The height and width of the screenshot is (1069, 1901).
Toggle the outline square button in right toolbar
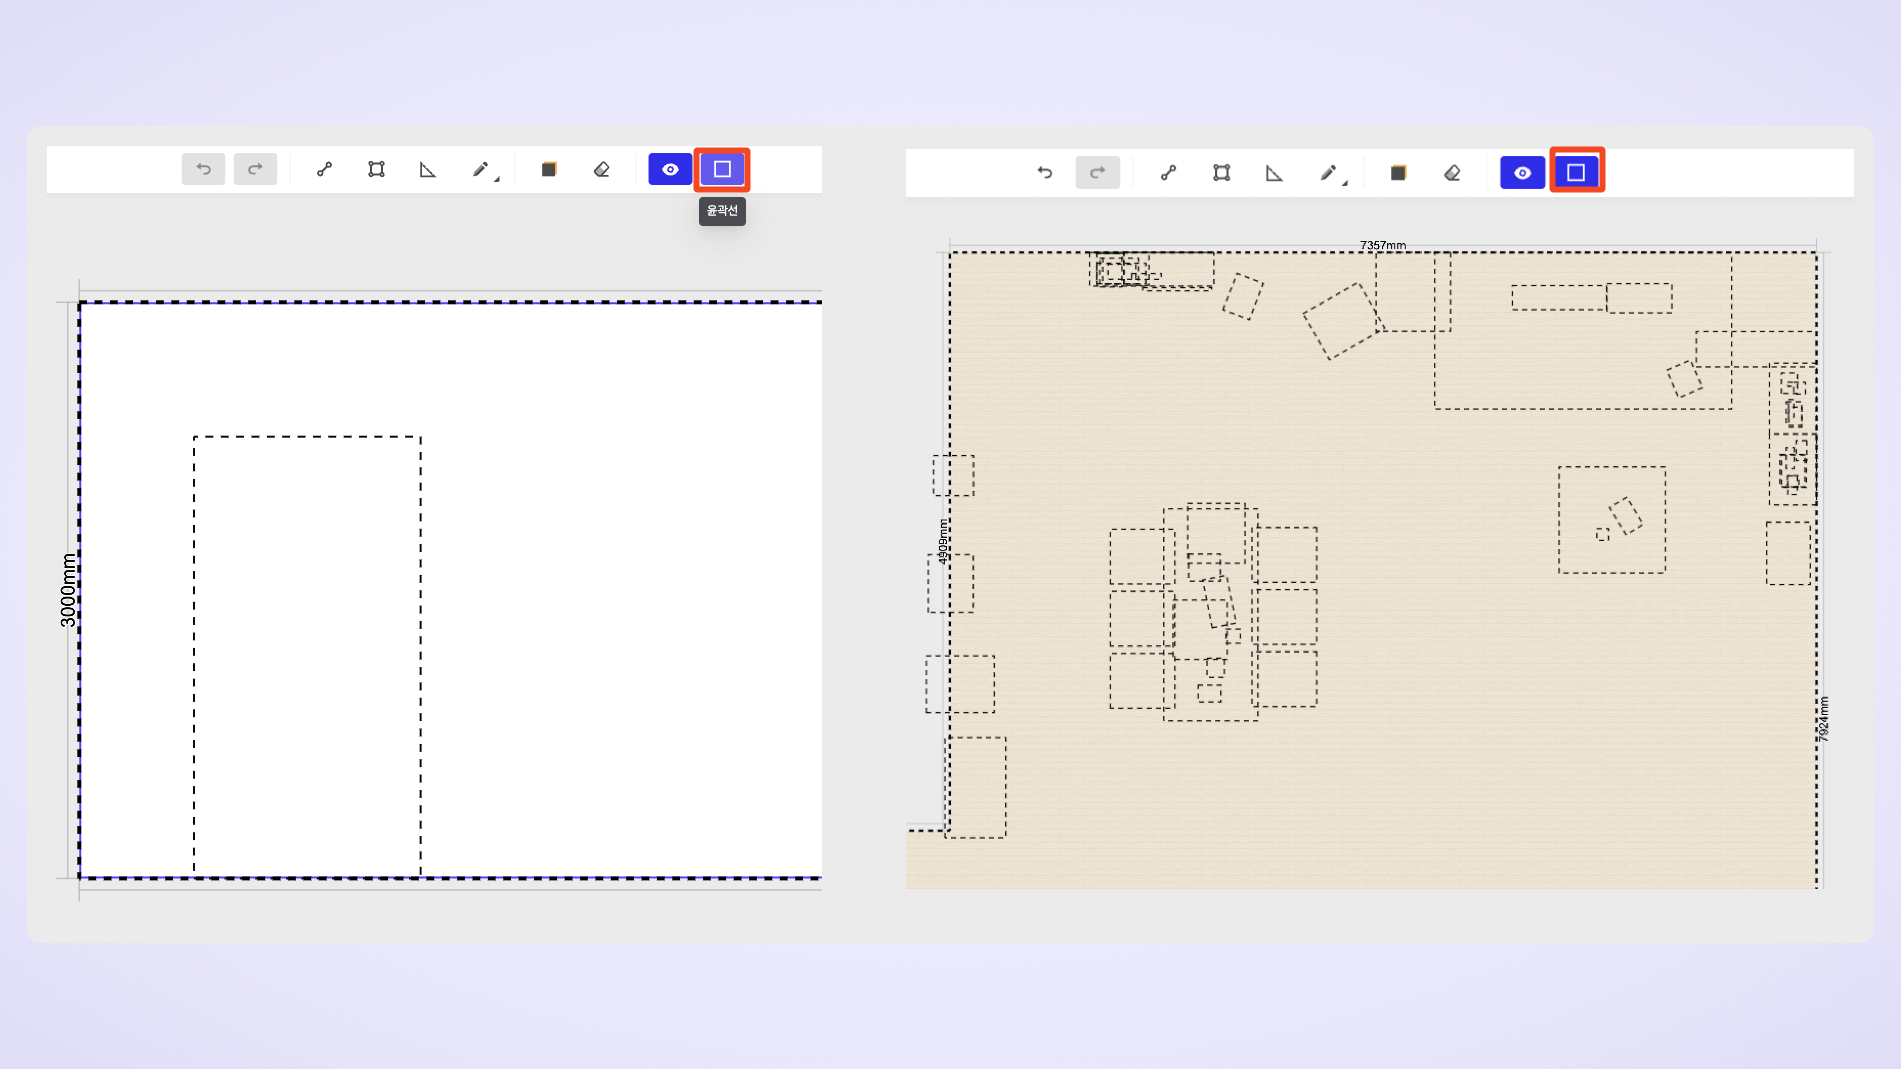[1576, 173]
